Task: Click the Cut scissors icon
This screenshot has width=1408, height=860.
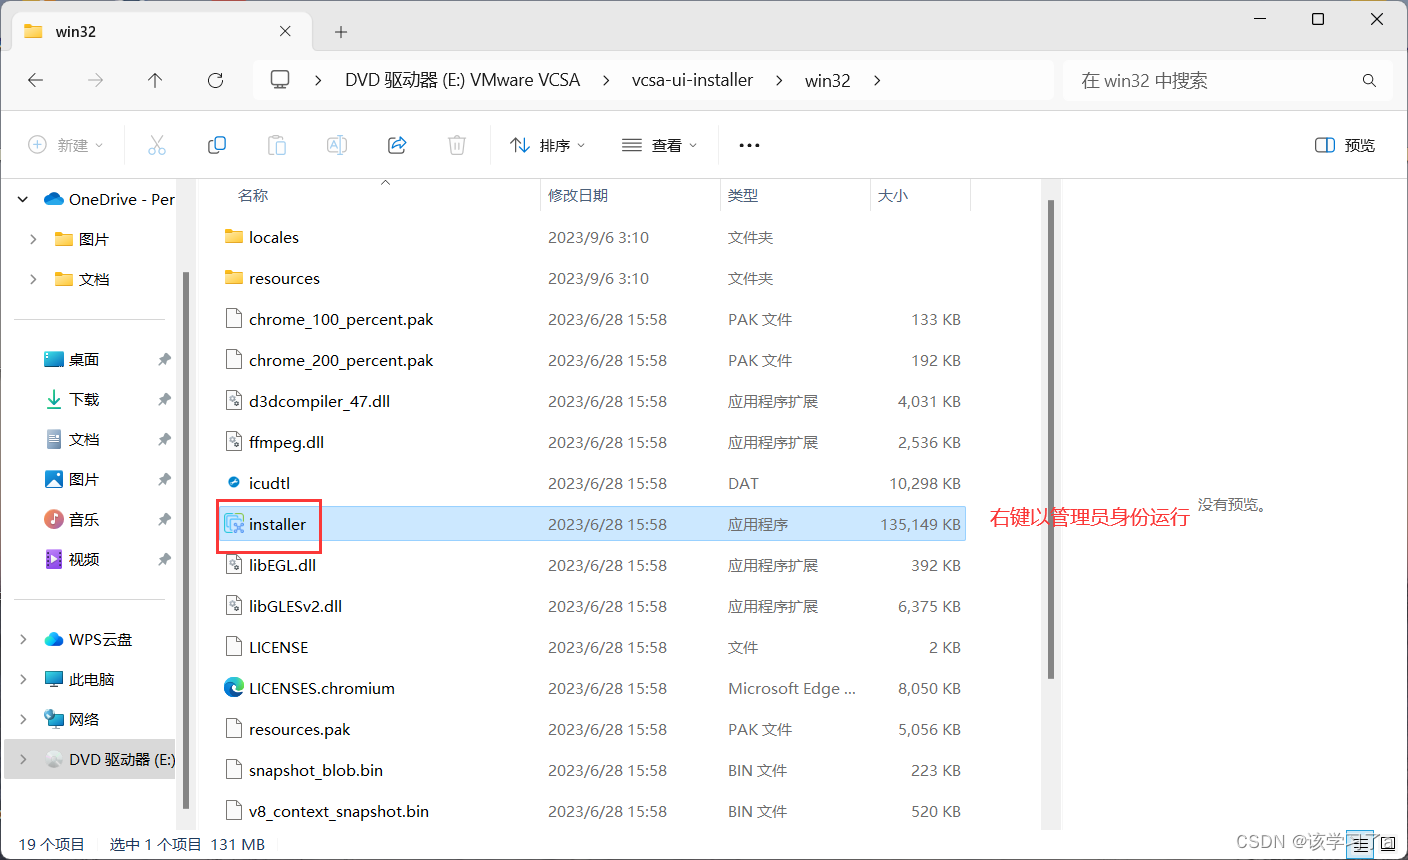Action: (157, 145)
